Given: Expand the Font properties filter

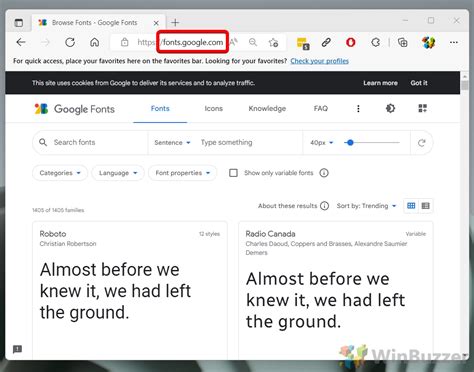Looking at the screenshot, I should point(183,173).
